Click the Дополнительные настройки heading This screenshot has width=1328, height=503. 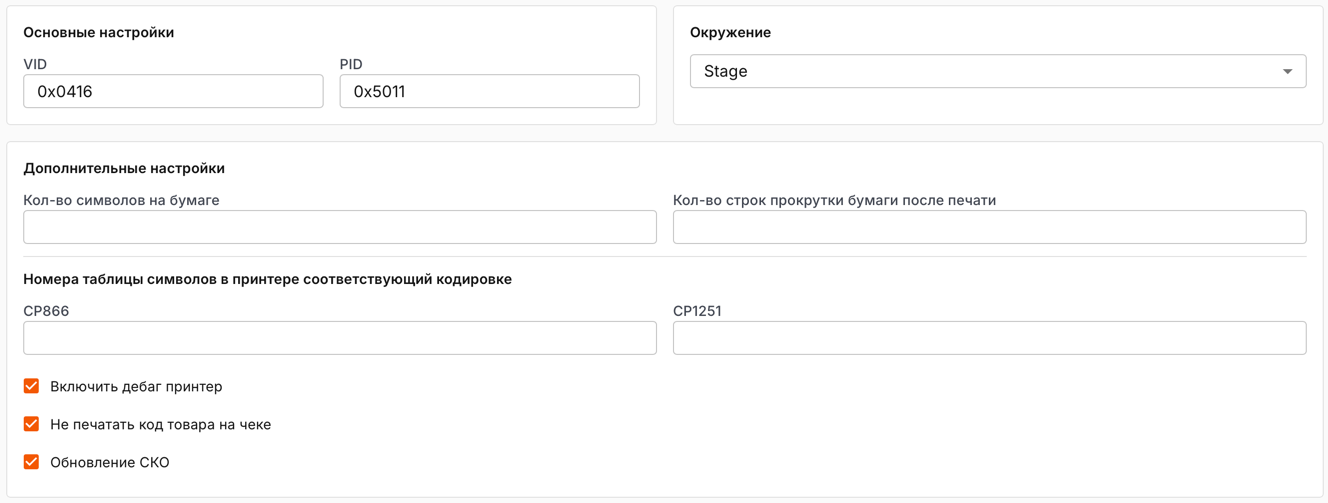[x=124, y=168]
